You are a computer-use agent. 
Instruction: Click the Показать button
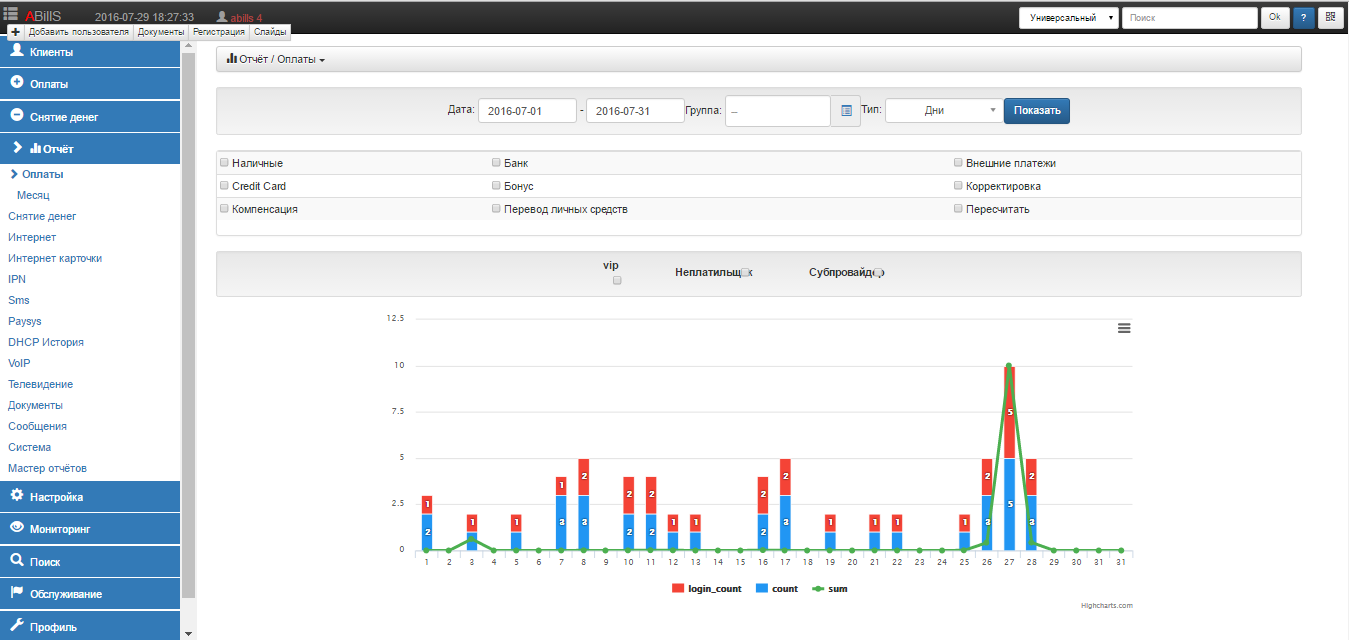pos(1037,111)
